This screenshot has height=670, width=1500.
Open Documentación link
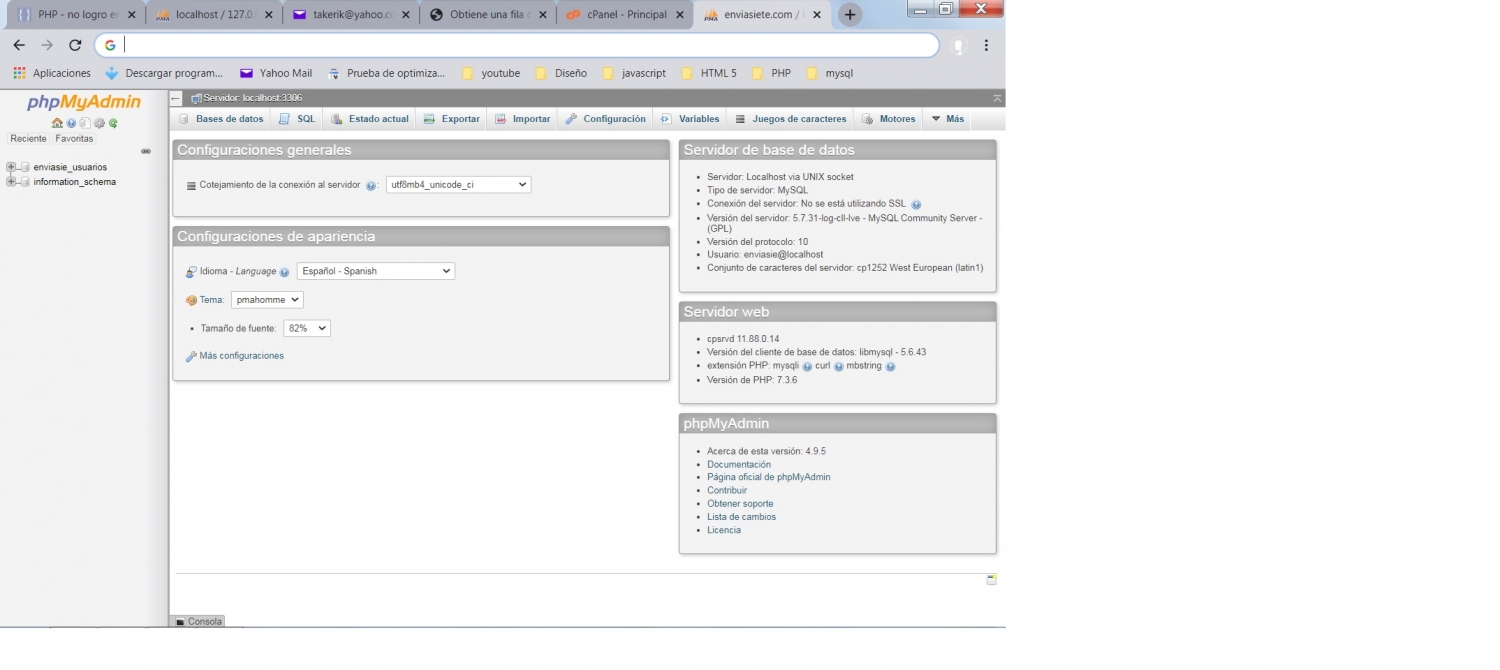739,465
